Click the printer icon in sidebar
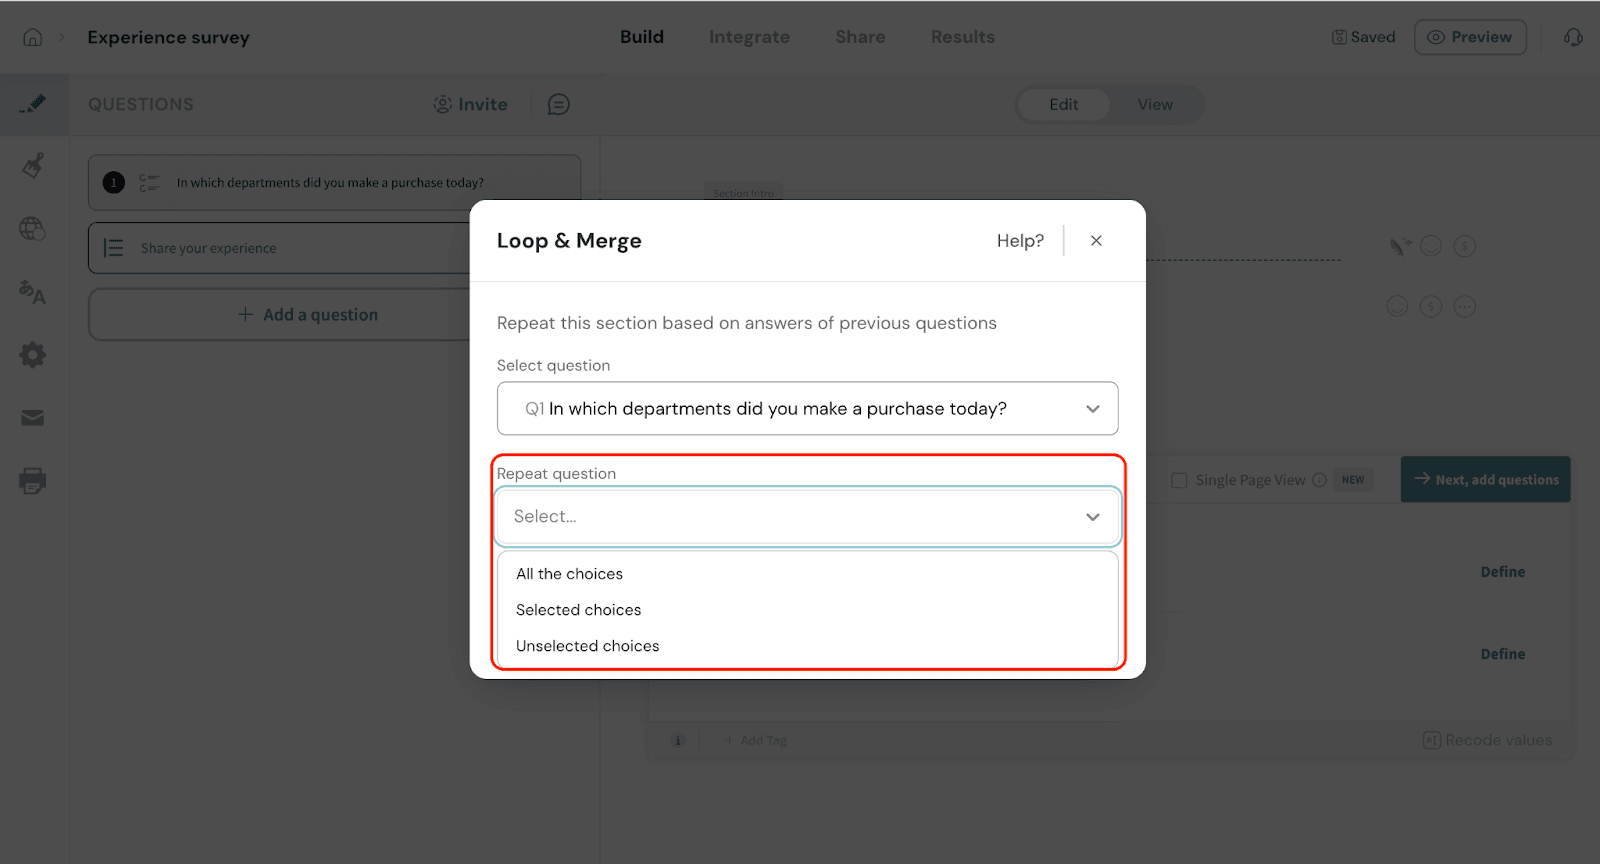 (x=33, y=481)
